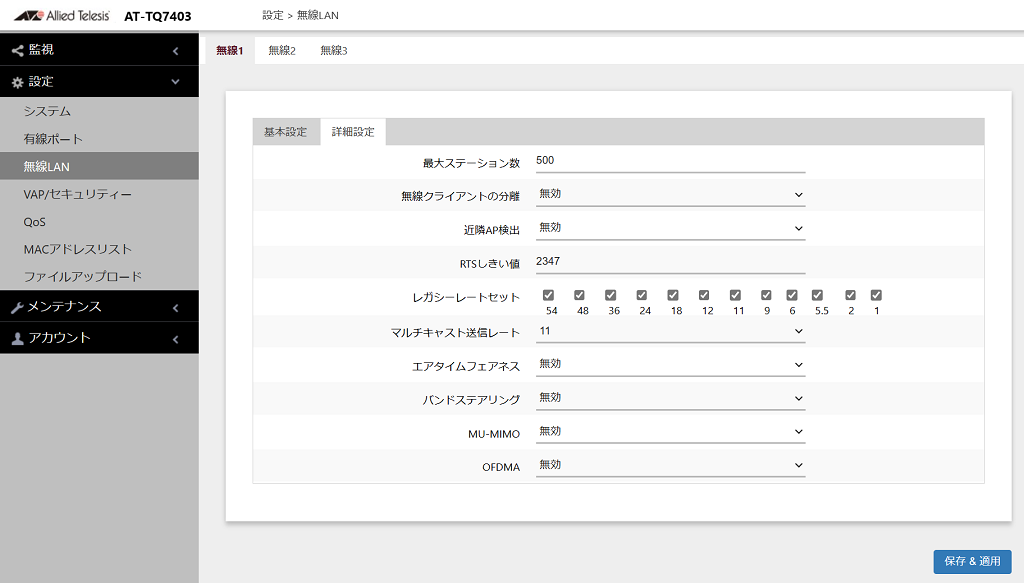Click the 設定 > 無線LAN breadcrumb
The image size is (1024, 583).
[300, 15]
